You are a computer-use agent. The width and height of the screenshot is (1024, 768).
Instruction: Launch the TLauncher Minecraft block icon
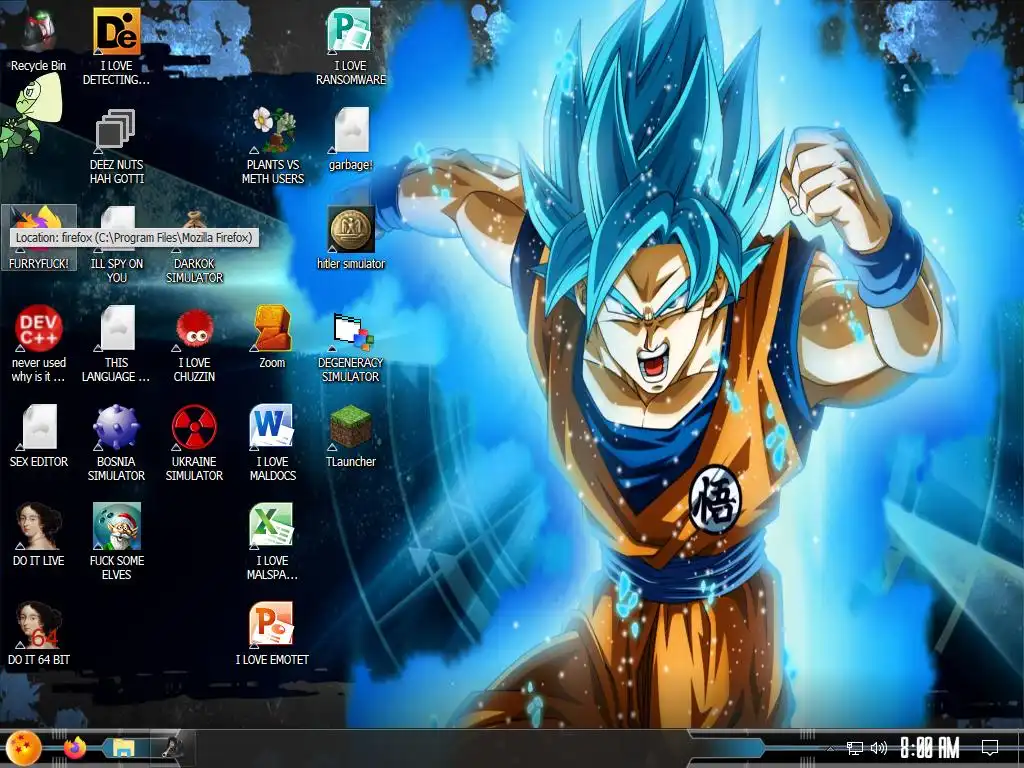[x=351, y=427]
